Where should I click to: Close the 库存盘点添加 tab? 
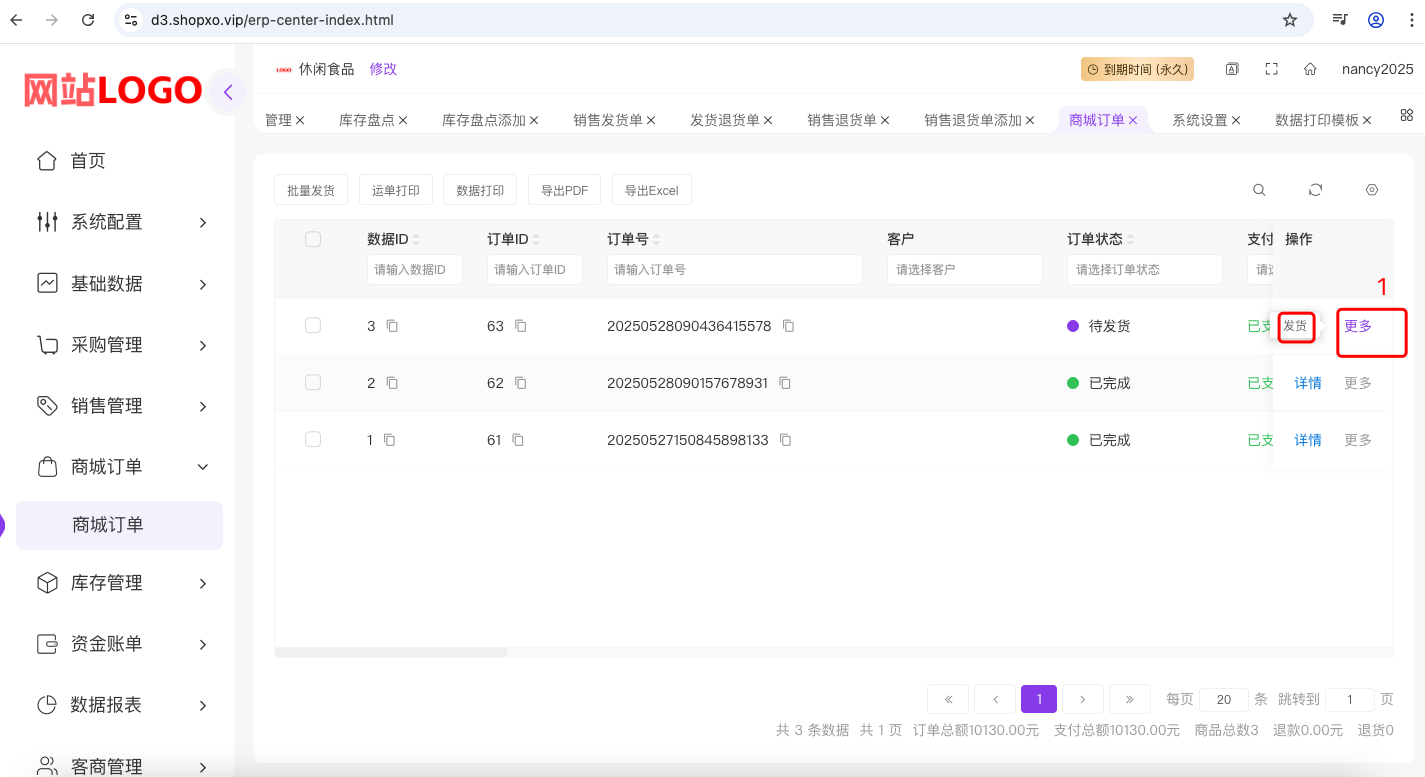534,120
